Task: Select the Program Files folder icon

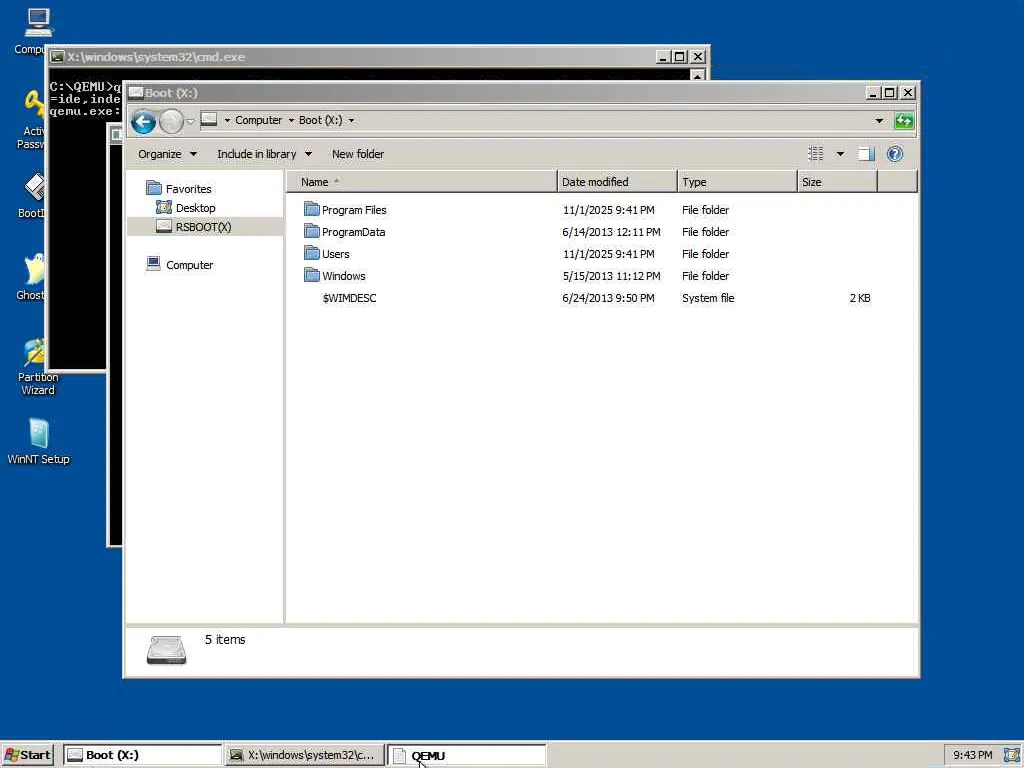Action: 312,209
